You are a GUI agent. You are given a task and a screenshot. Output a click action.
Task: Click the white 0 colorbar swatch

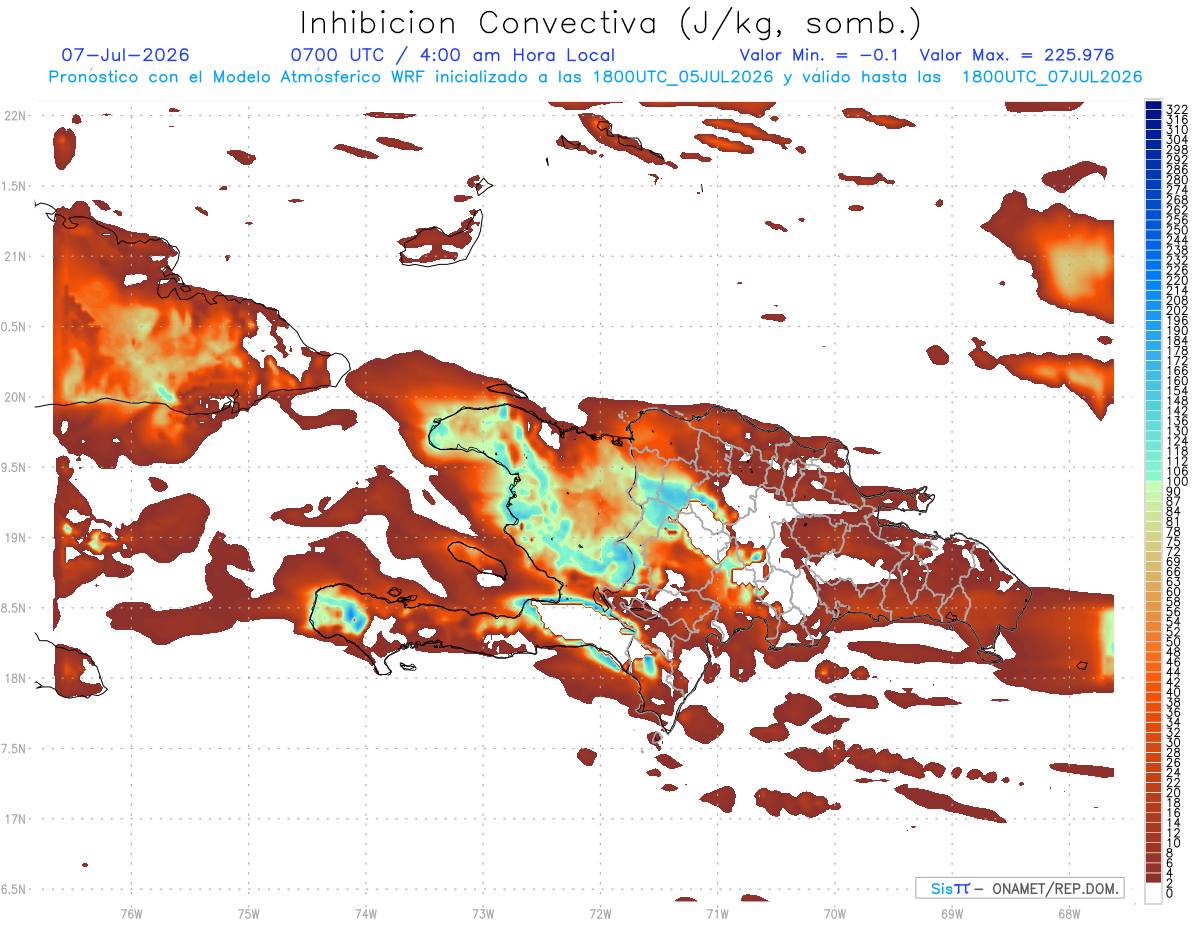coord(1153,894)
